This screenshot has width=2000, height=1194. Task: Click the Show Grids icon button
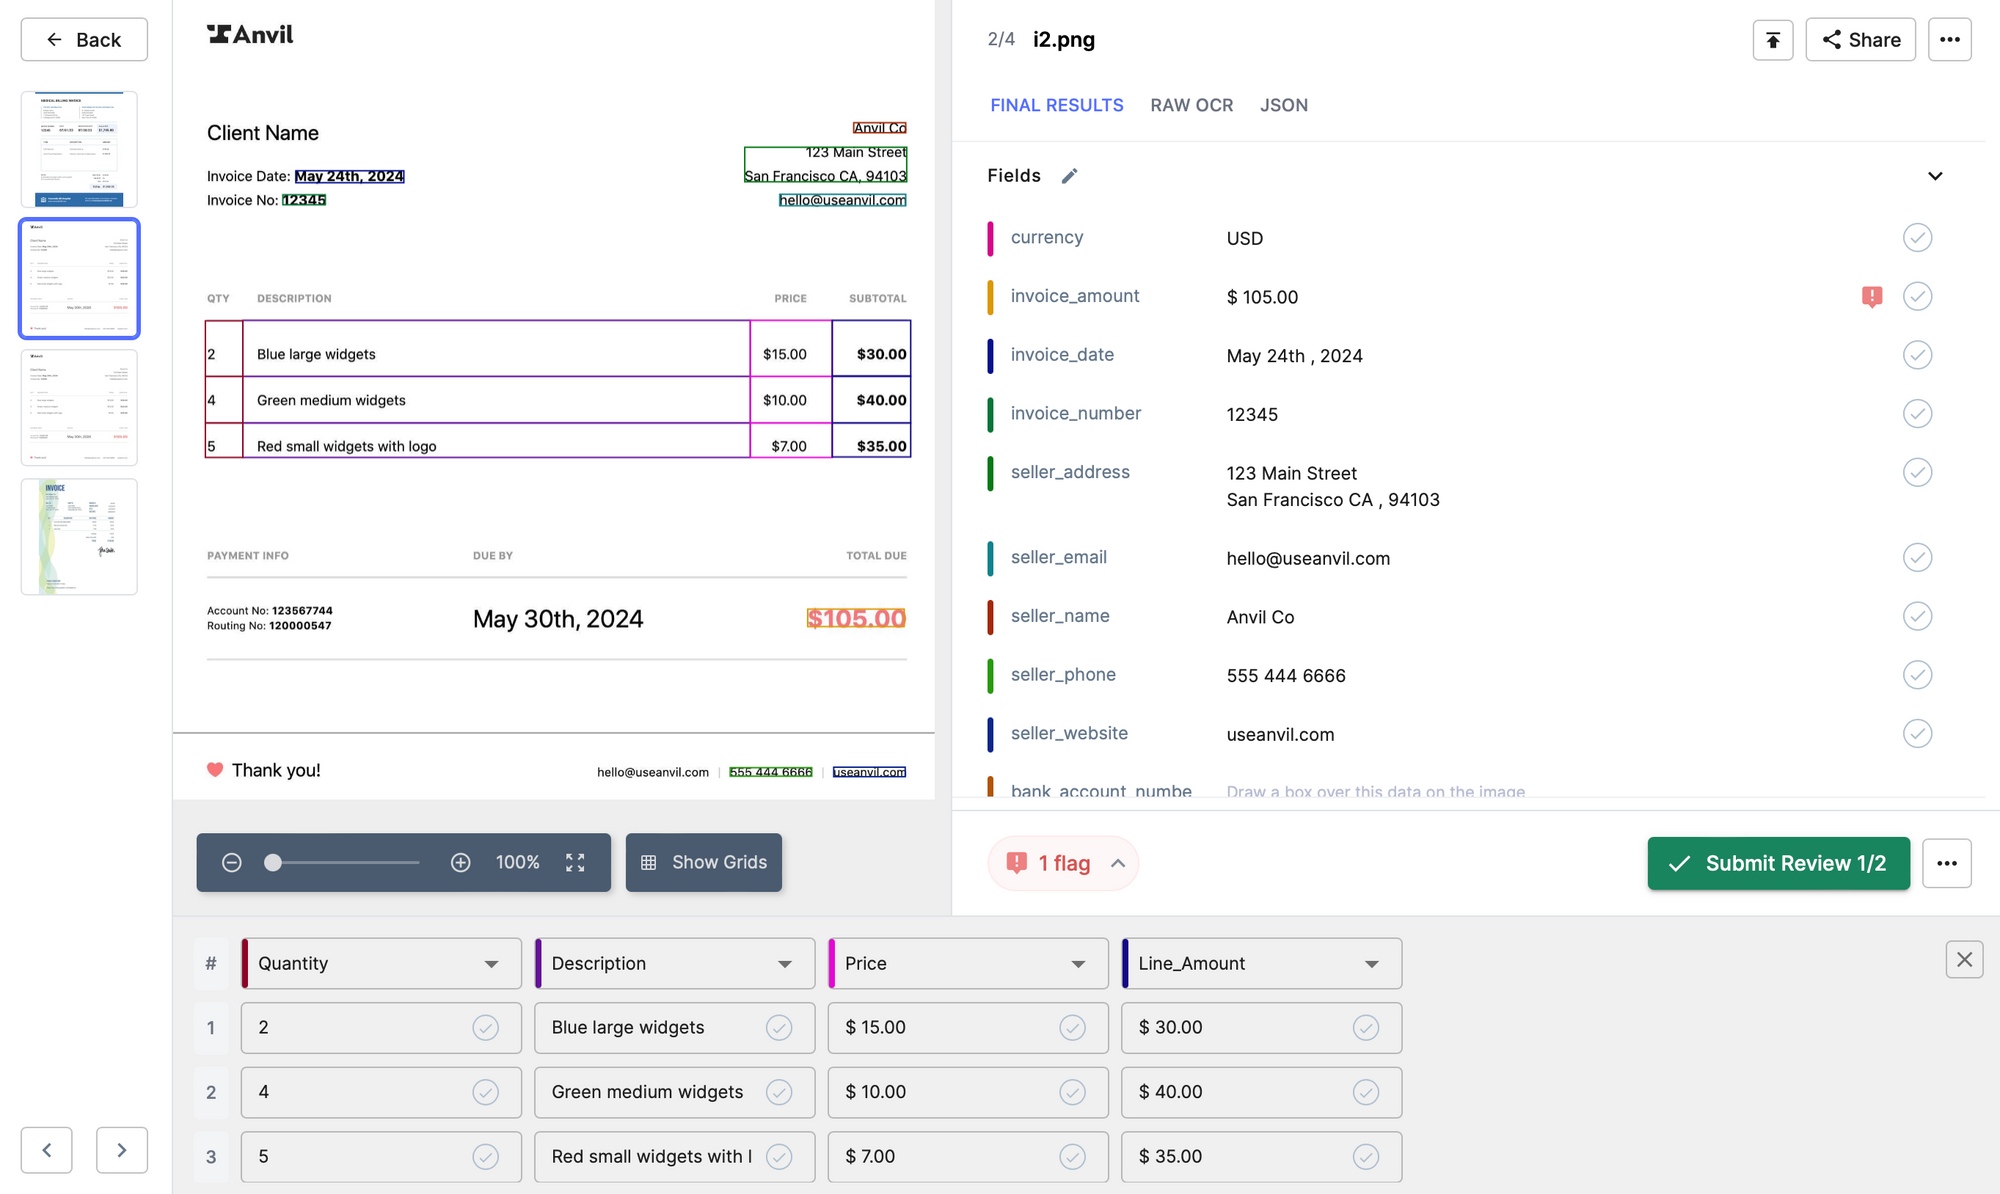[x=650, y=861]
